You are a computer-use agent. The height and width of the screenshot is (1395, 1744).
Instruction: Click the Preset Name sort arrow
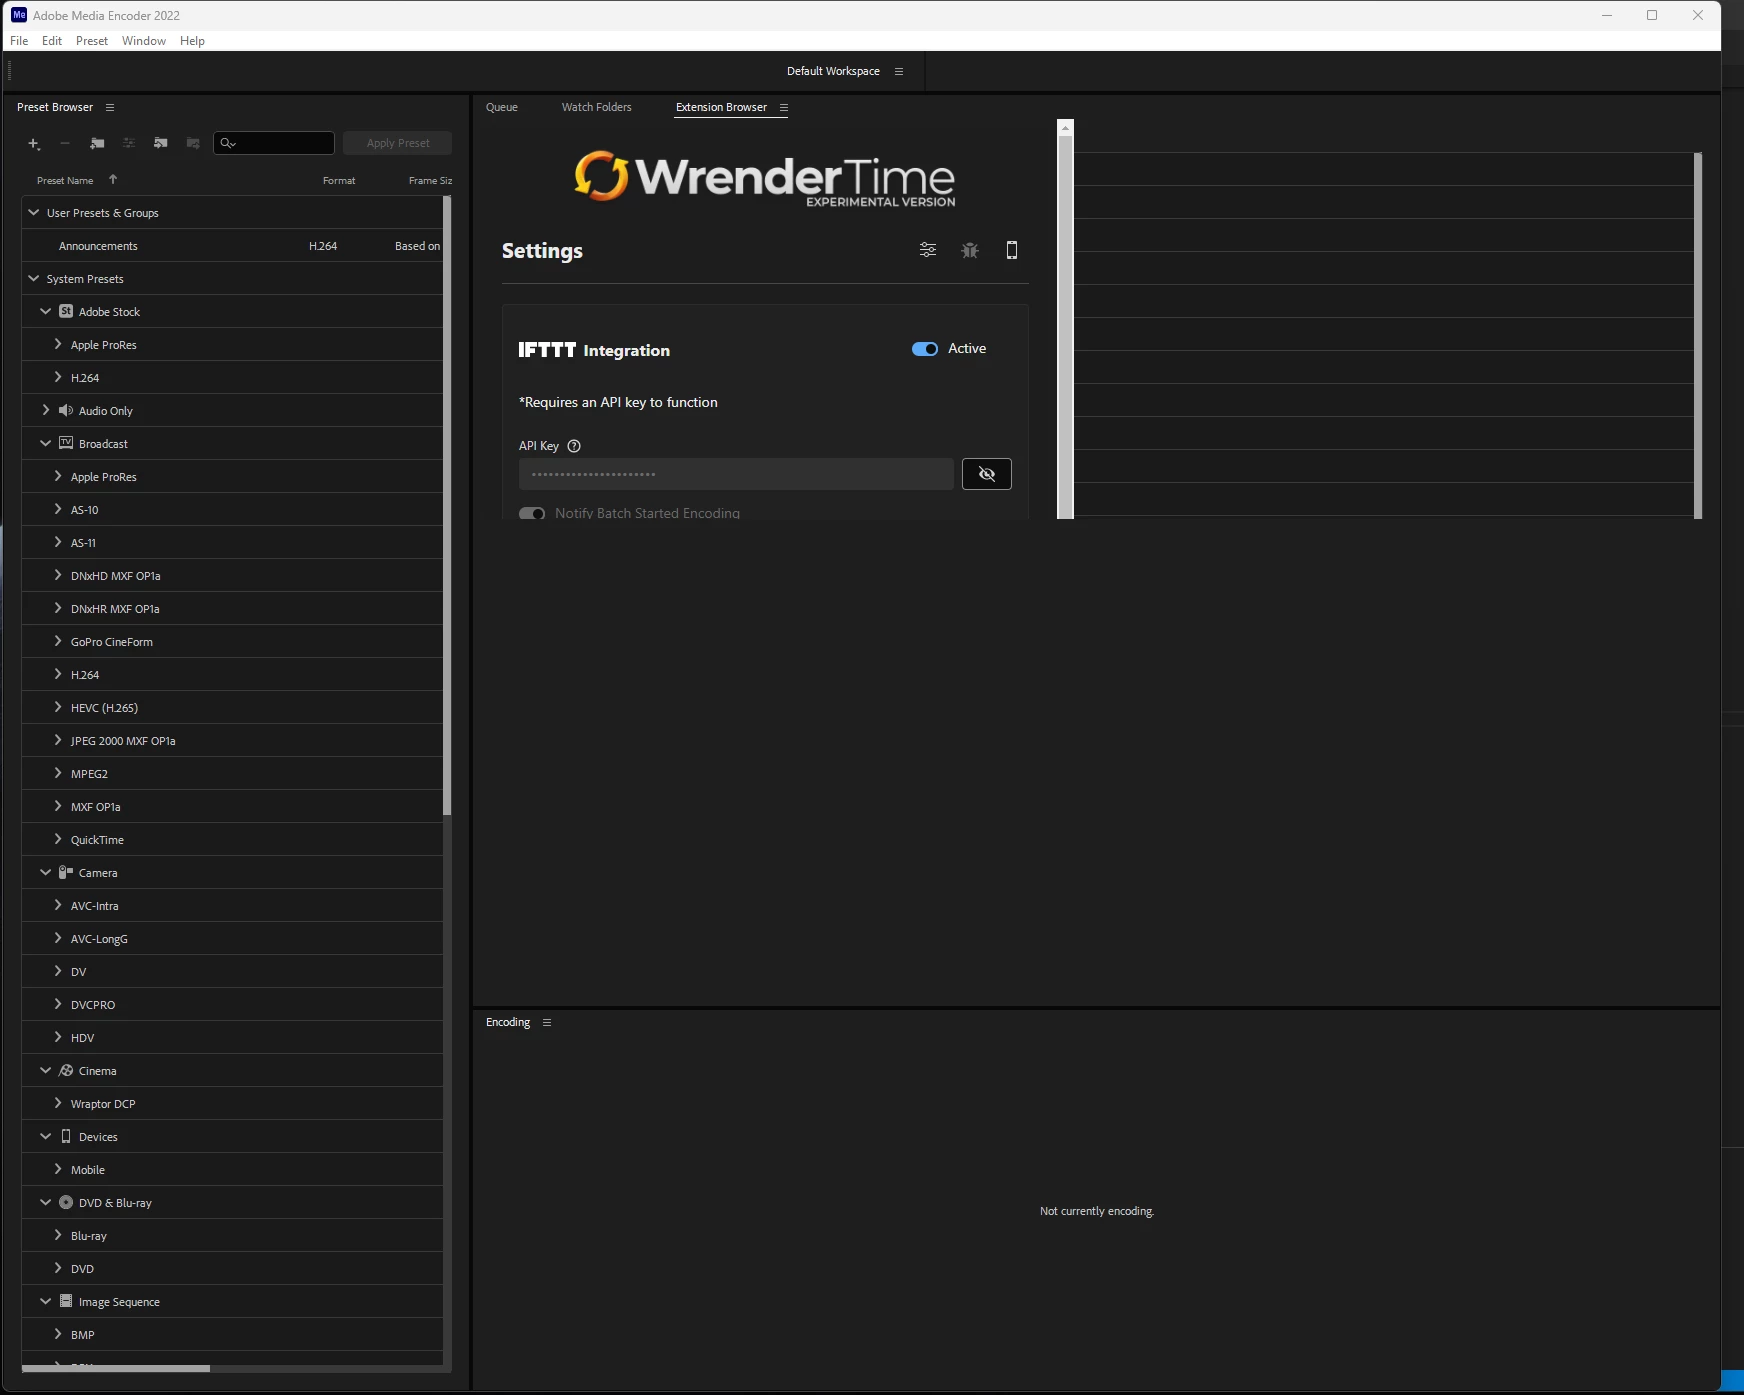113,180
